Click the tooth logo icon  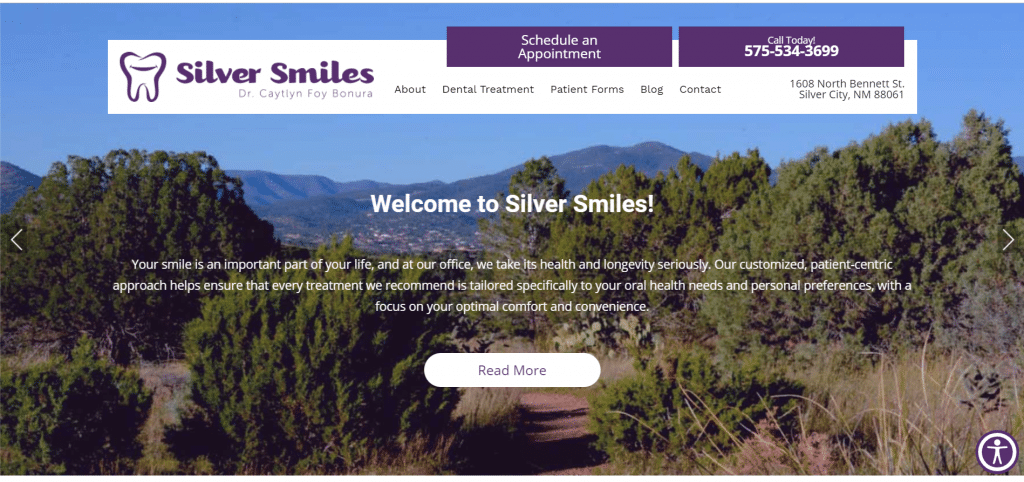143,76
